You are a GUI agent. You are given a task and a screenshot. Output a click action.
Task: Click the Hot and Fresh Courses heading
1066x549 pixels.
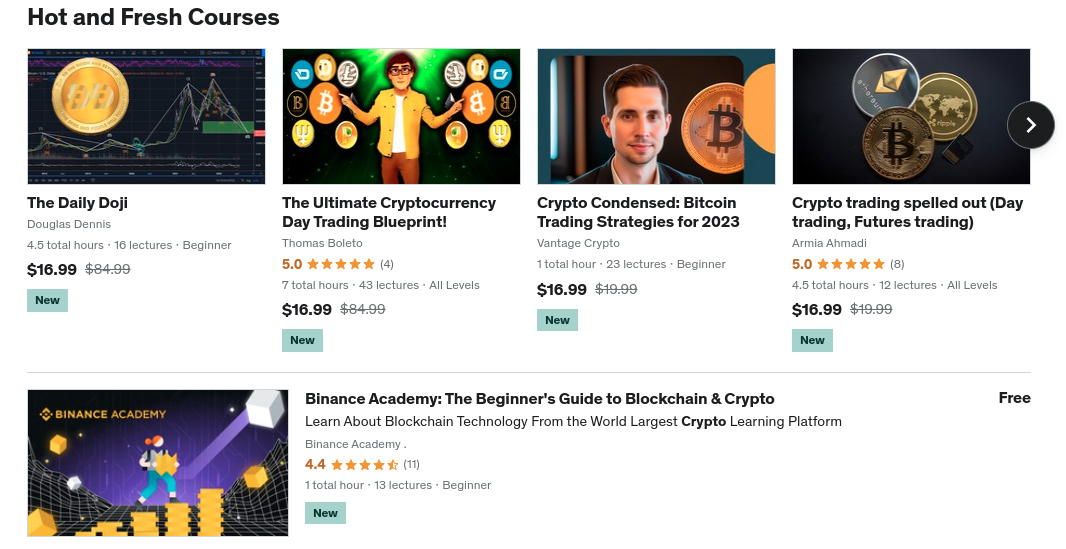pyautogui.click(x=153, y=17)
